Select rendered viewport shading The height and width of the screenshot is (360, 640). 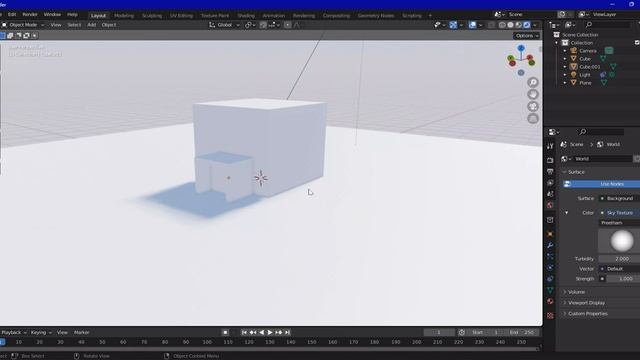click(x=527, y=25)
